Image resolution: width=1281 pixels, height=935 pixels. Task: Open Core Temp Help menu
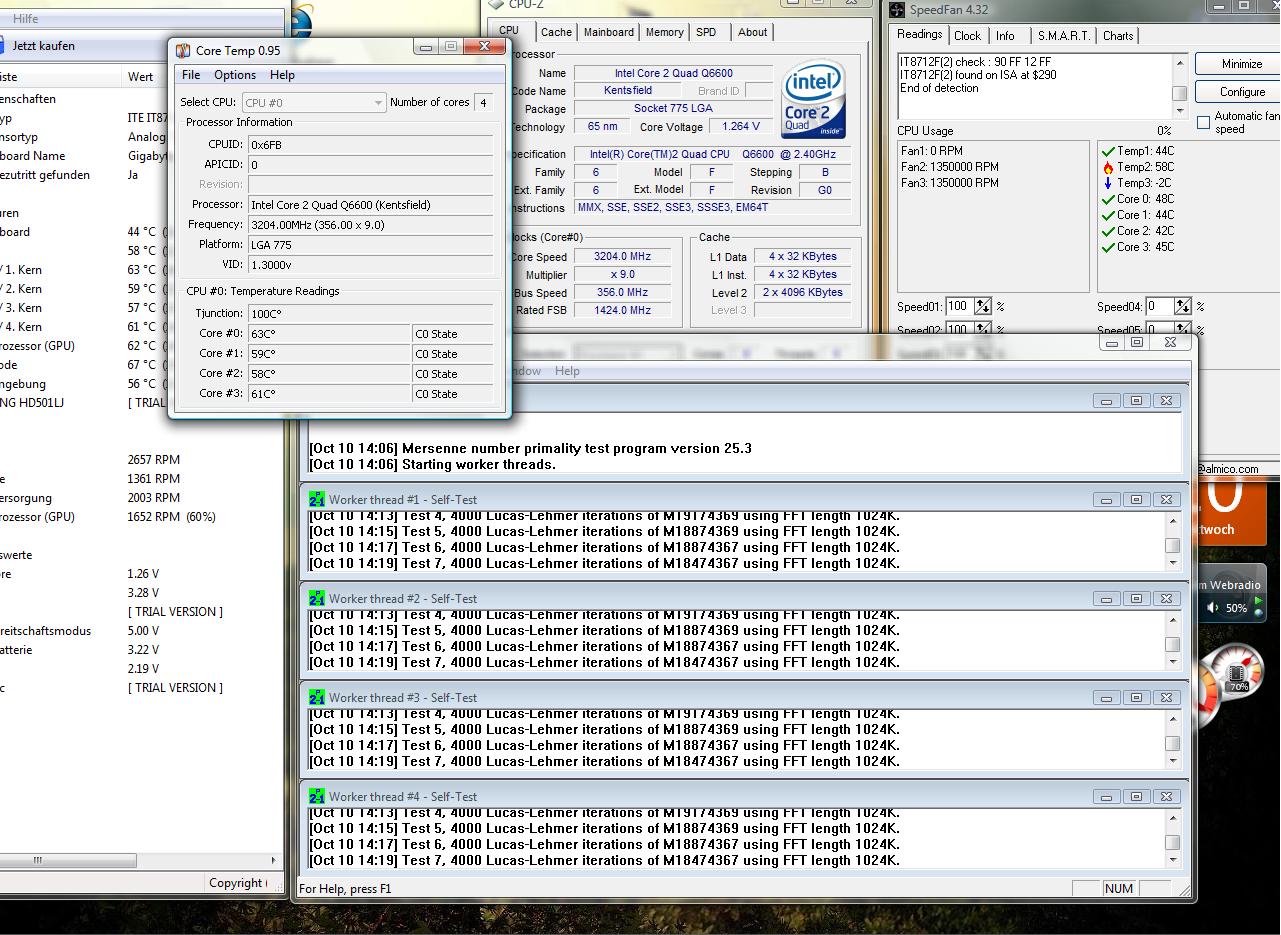point(282,75)
